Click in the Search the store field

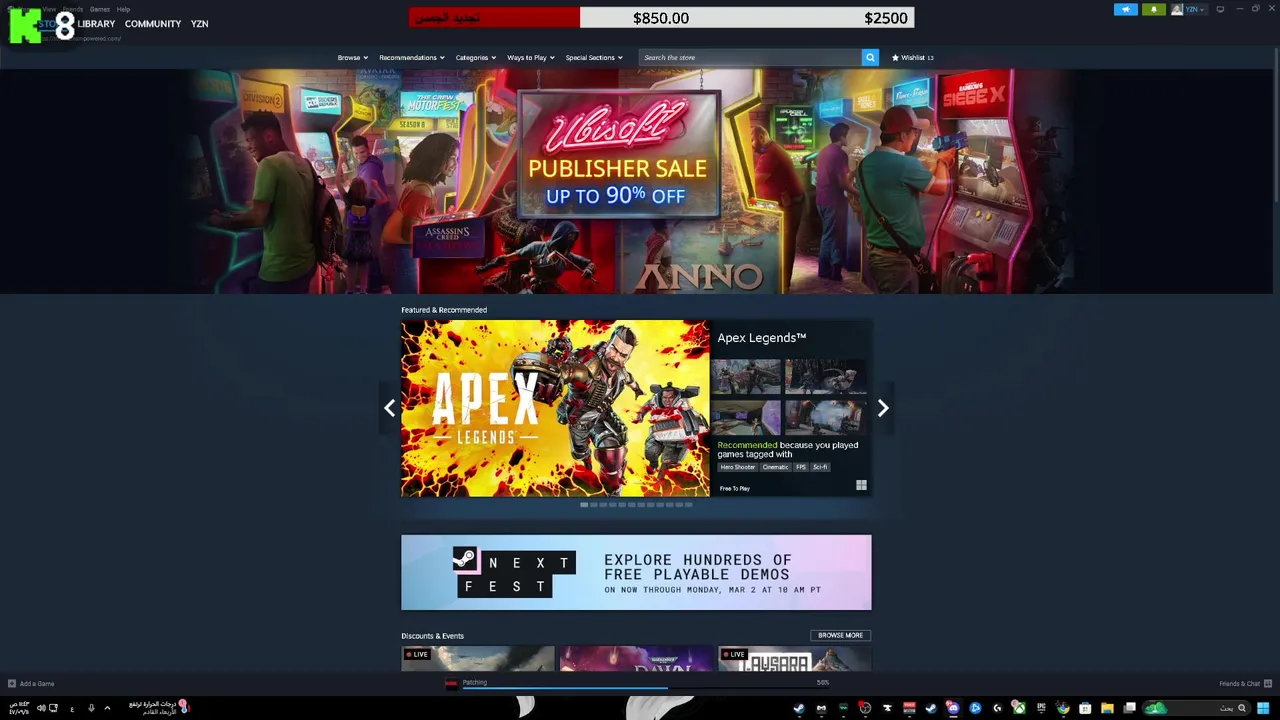tap(750, 57)
